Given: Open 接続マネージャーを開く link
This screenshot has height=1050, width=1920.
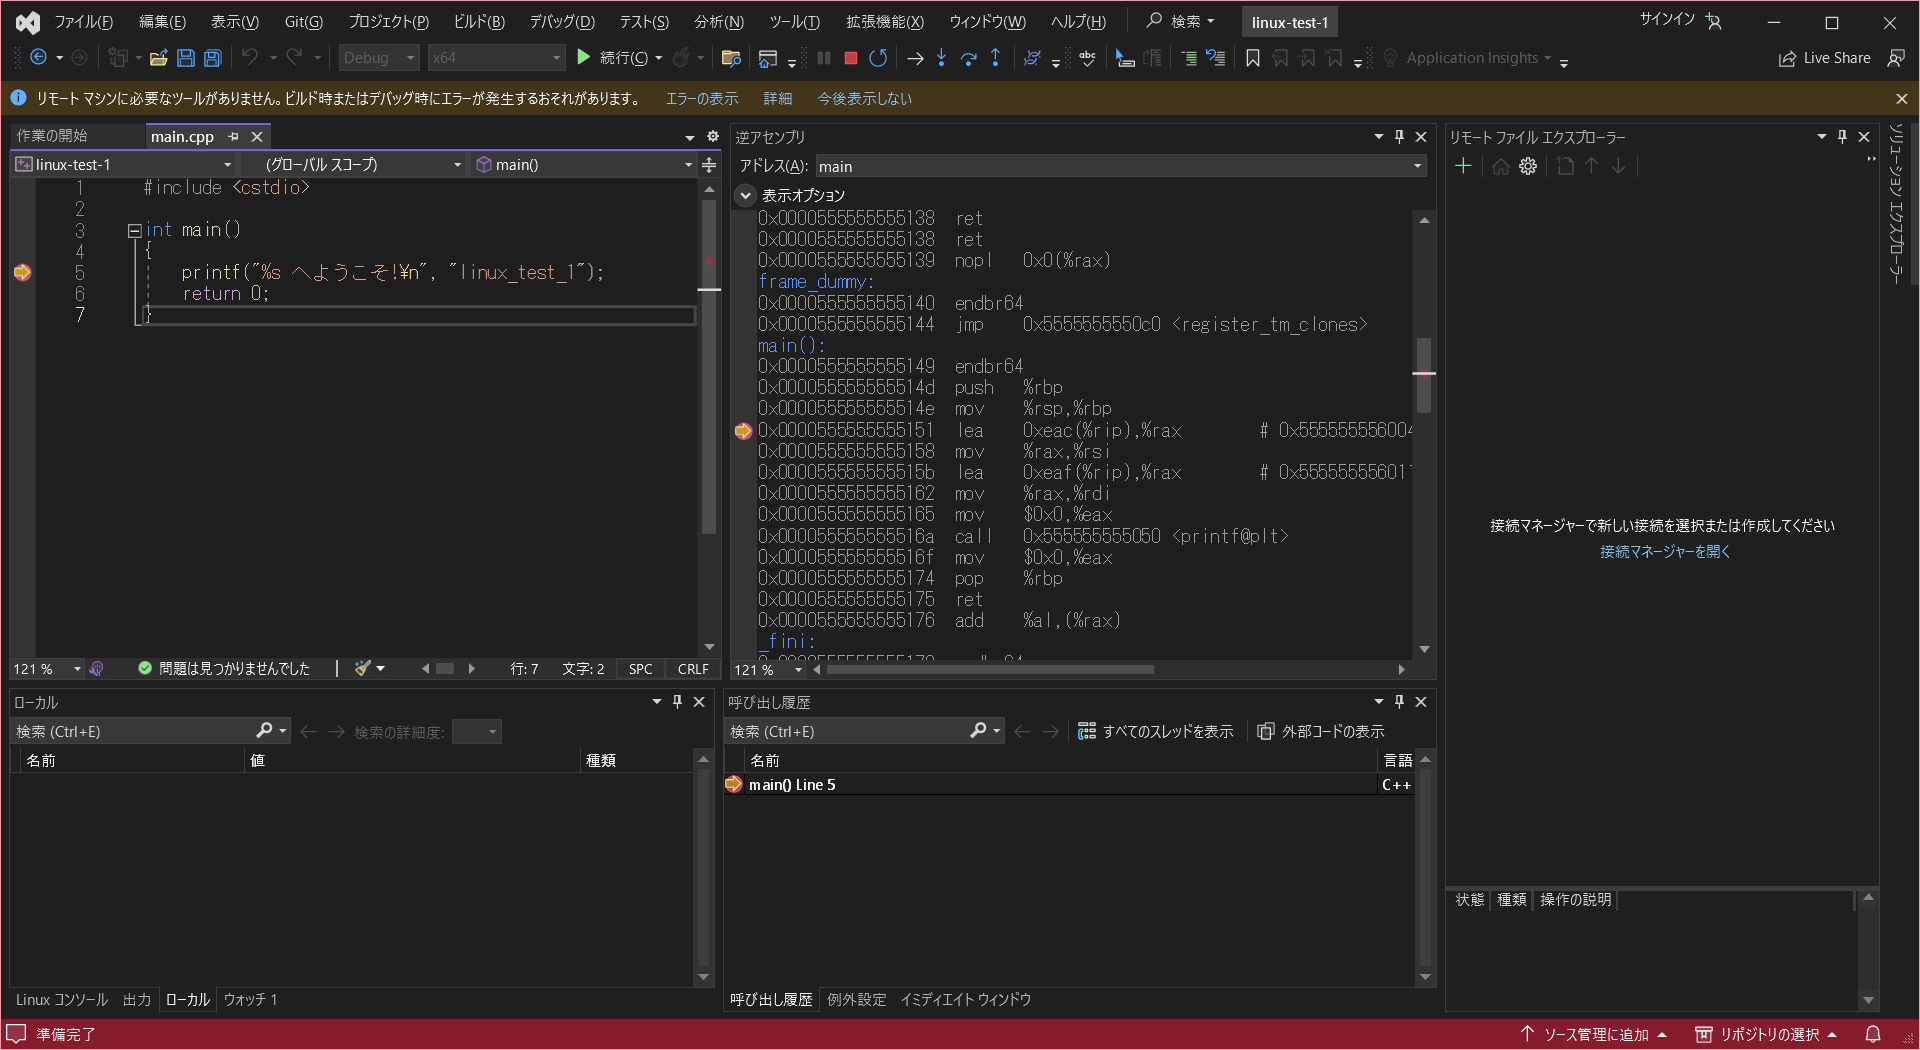Looking at the screenshot, I should click(1663, 551).
